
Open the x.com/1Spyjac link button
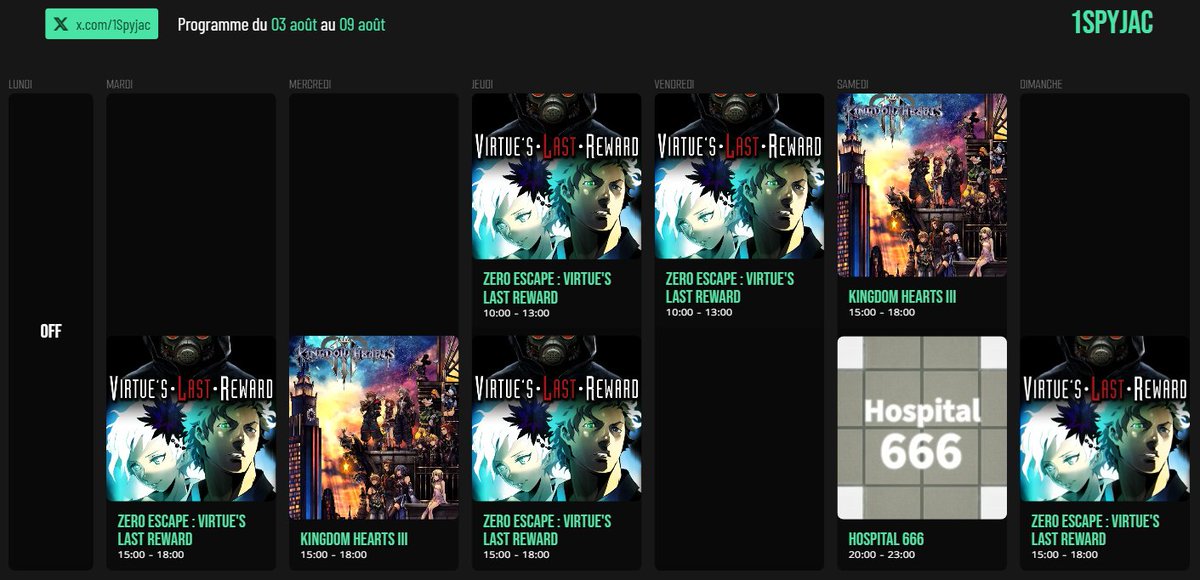[101, 24]
